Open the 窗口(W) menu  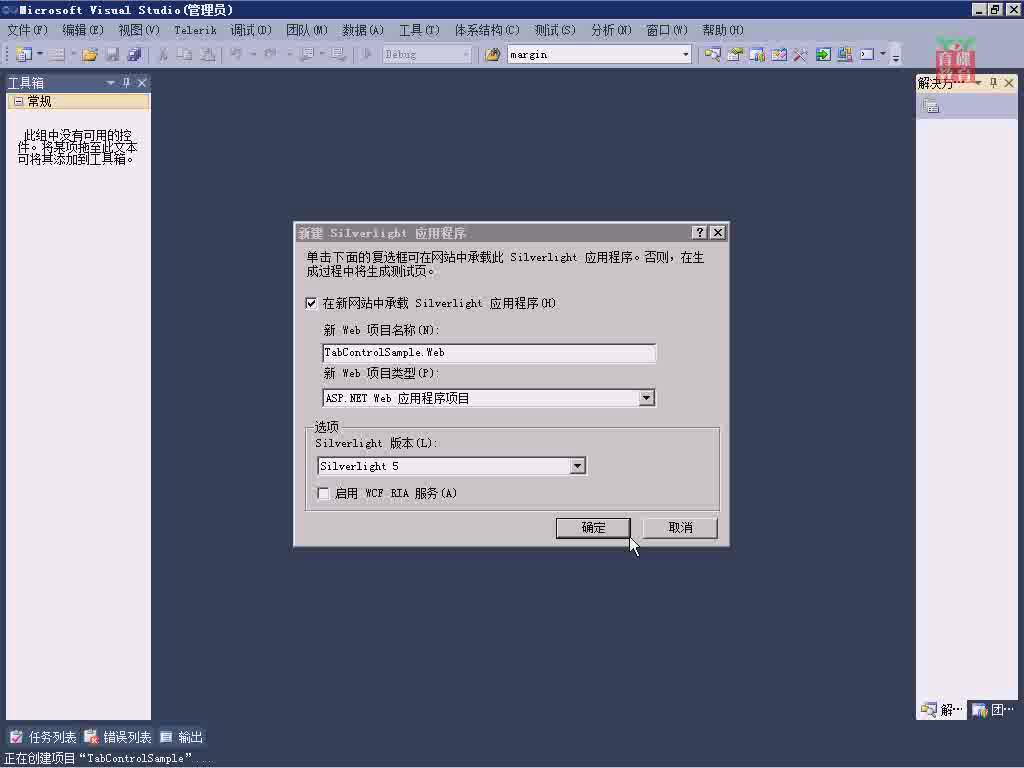point(667,30)
